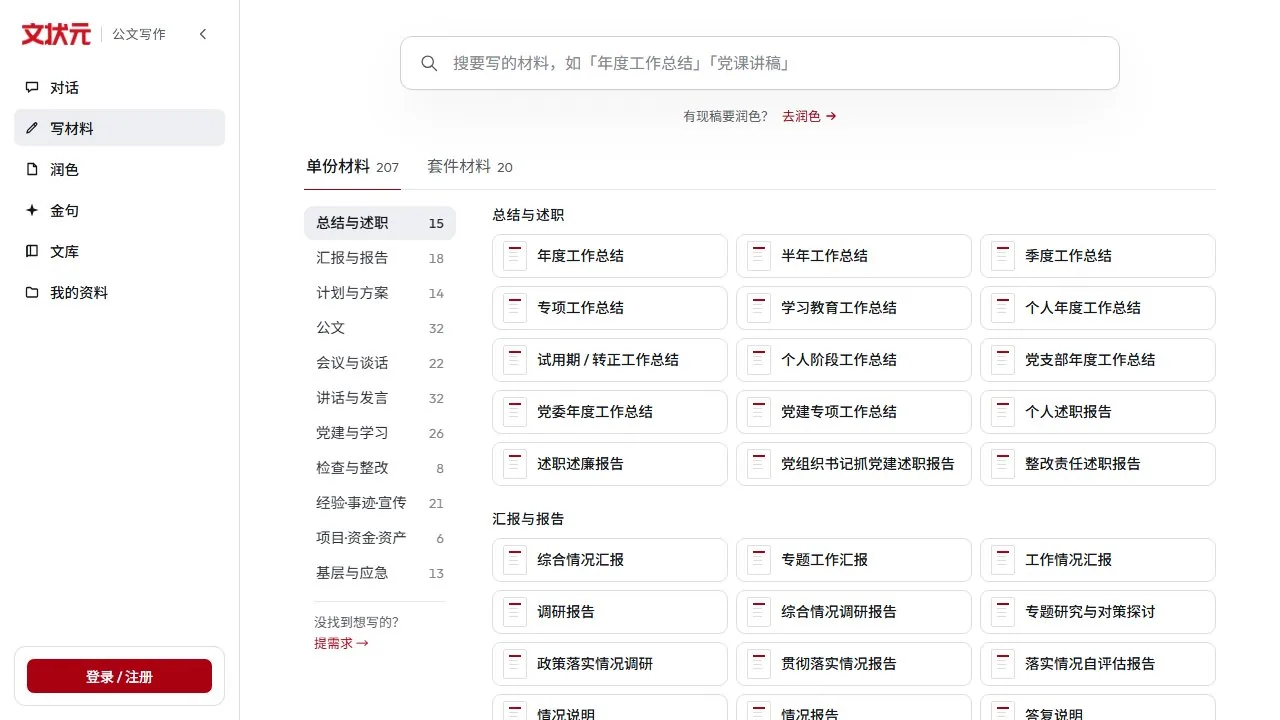Open the 调研报告 template card
The image size is (1280, 720).
coord(610,612)
